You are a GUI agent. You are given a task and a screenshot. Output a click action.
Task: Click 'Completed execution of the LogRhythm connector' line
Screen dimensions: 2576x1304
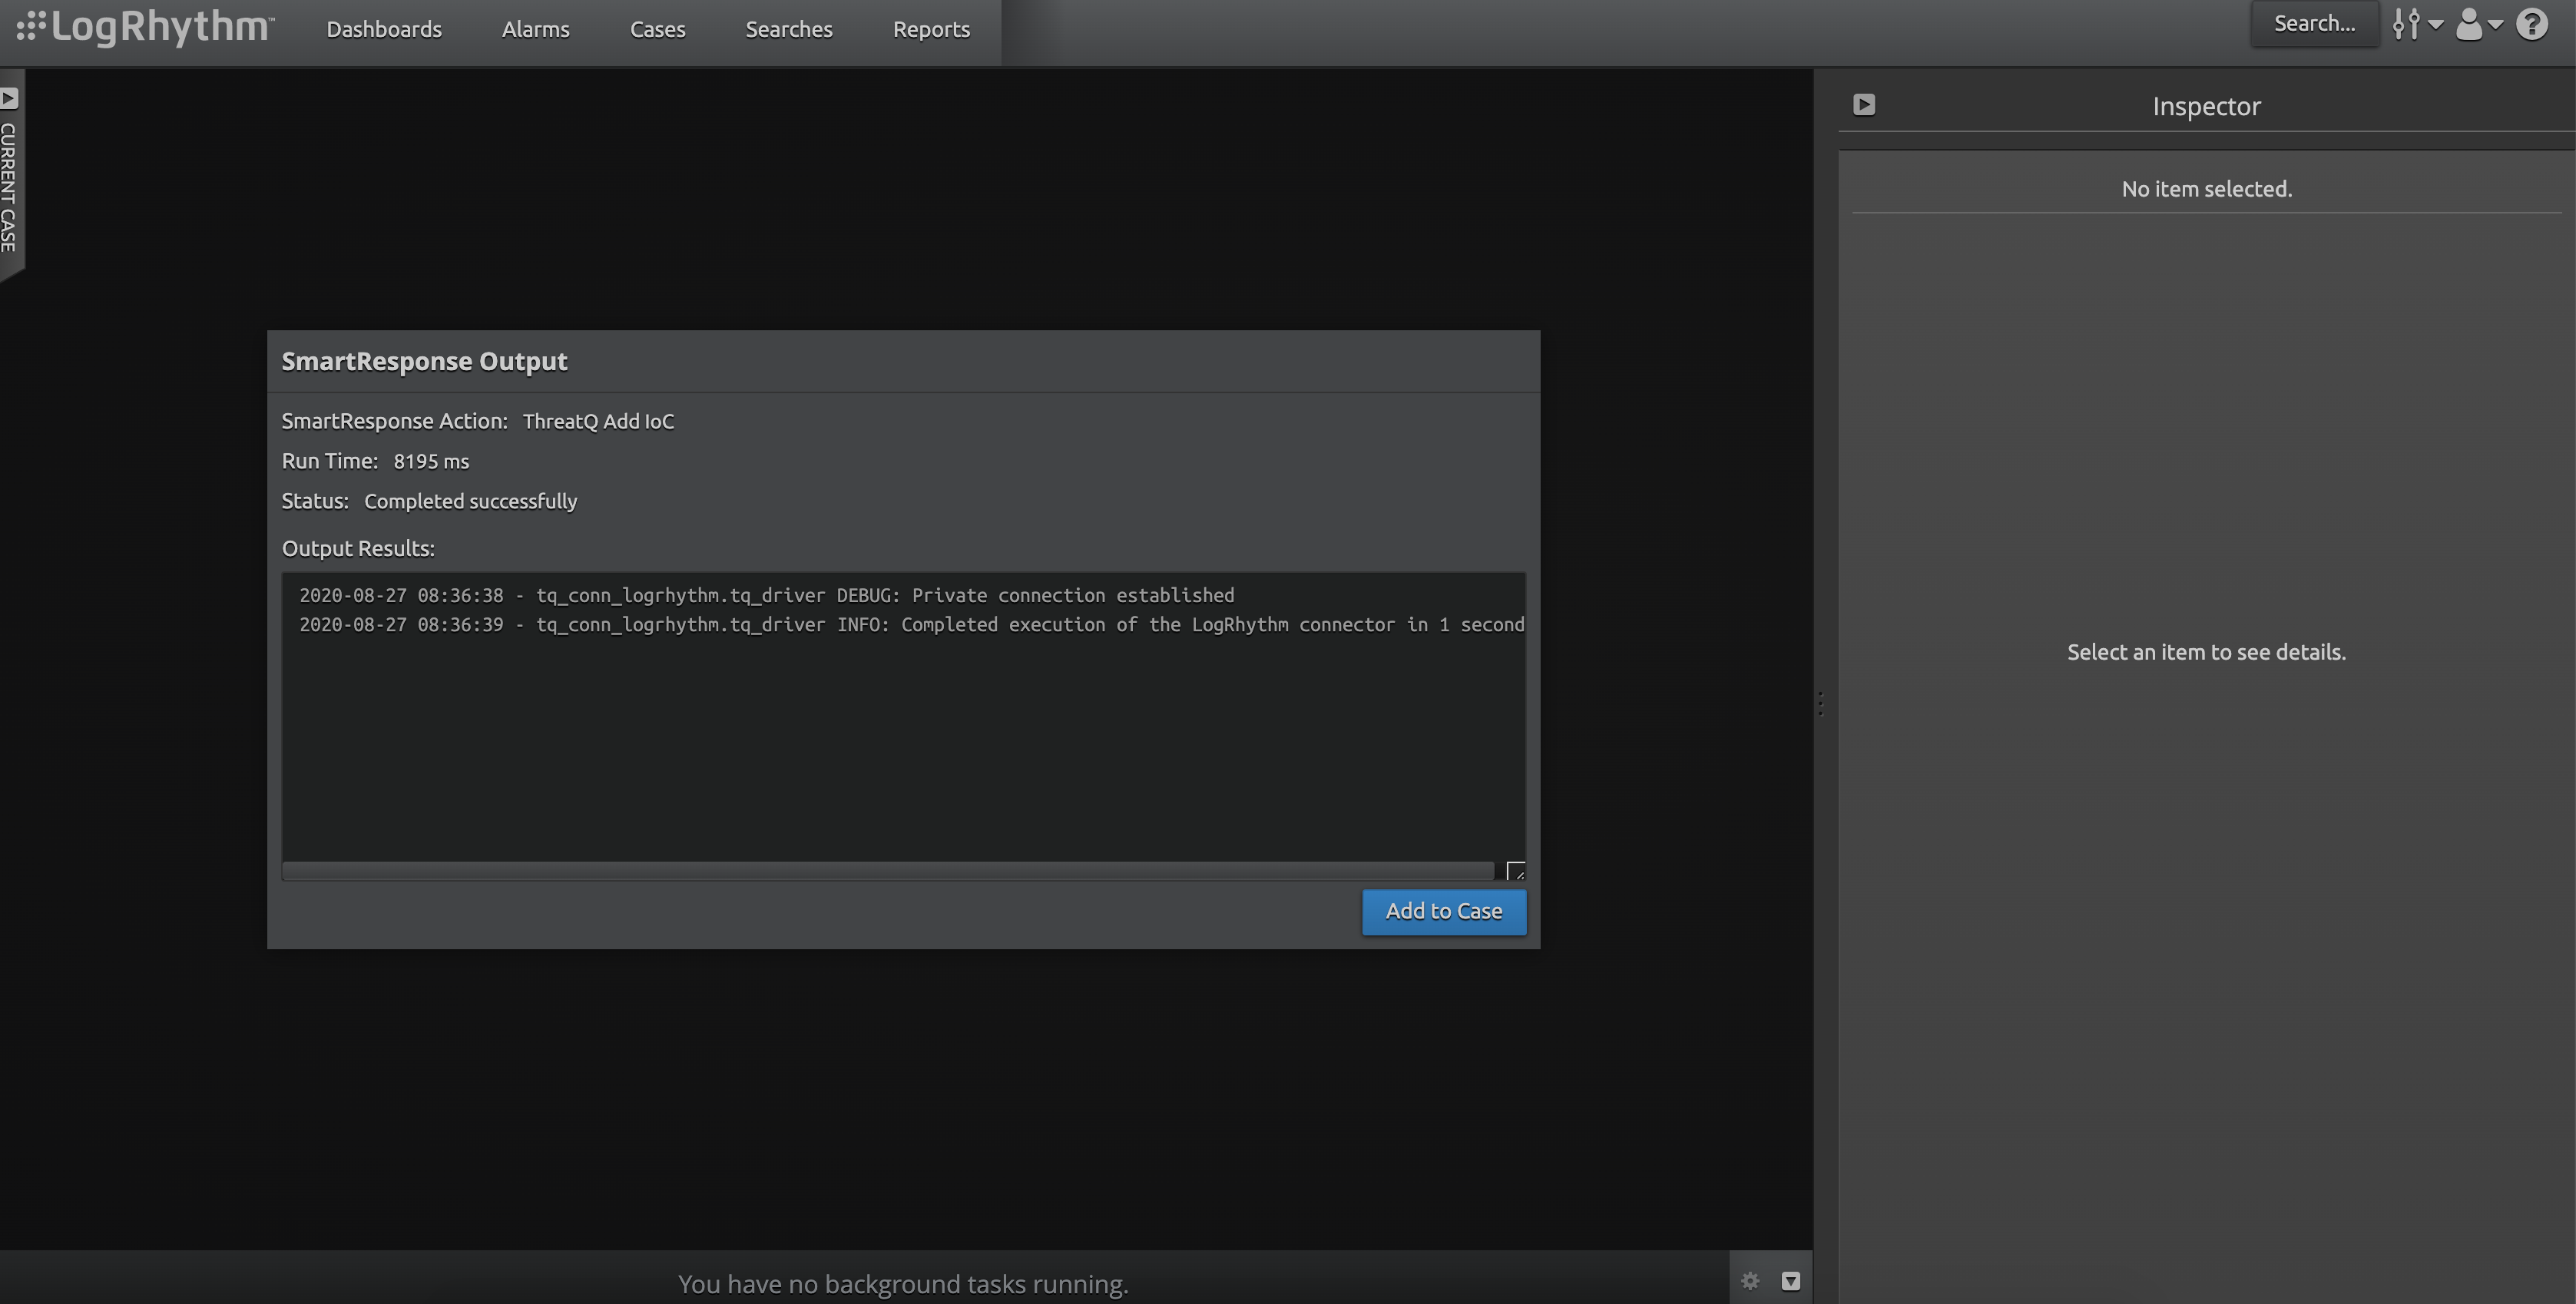tap(911, 624)
